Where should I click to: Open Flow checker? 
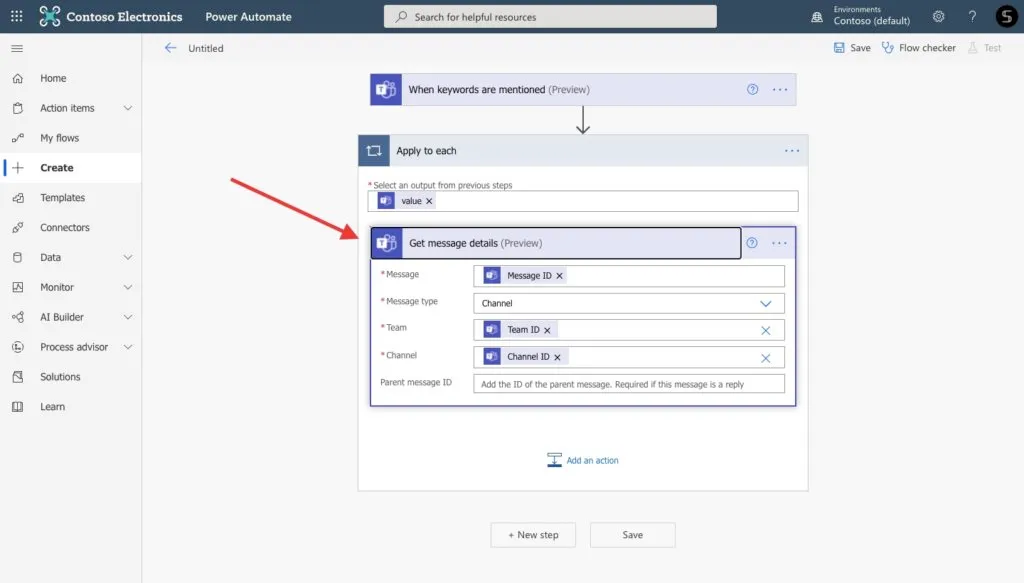[x=918, y=48]
